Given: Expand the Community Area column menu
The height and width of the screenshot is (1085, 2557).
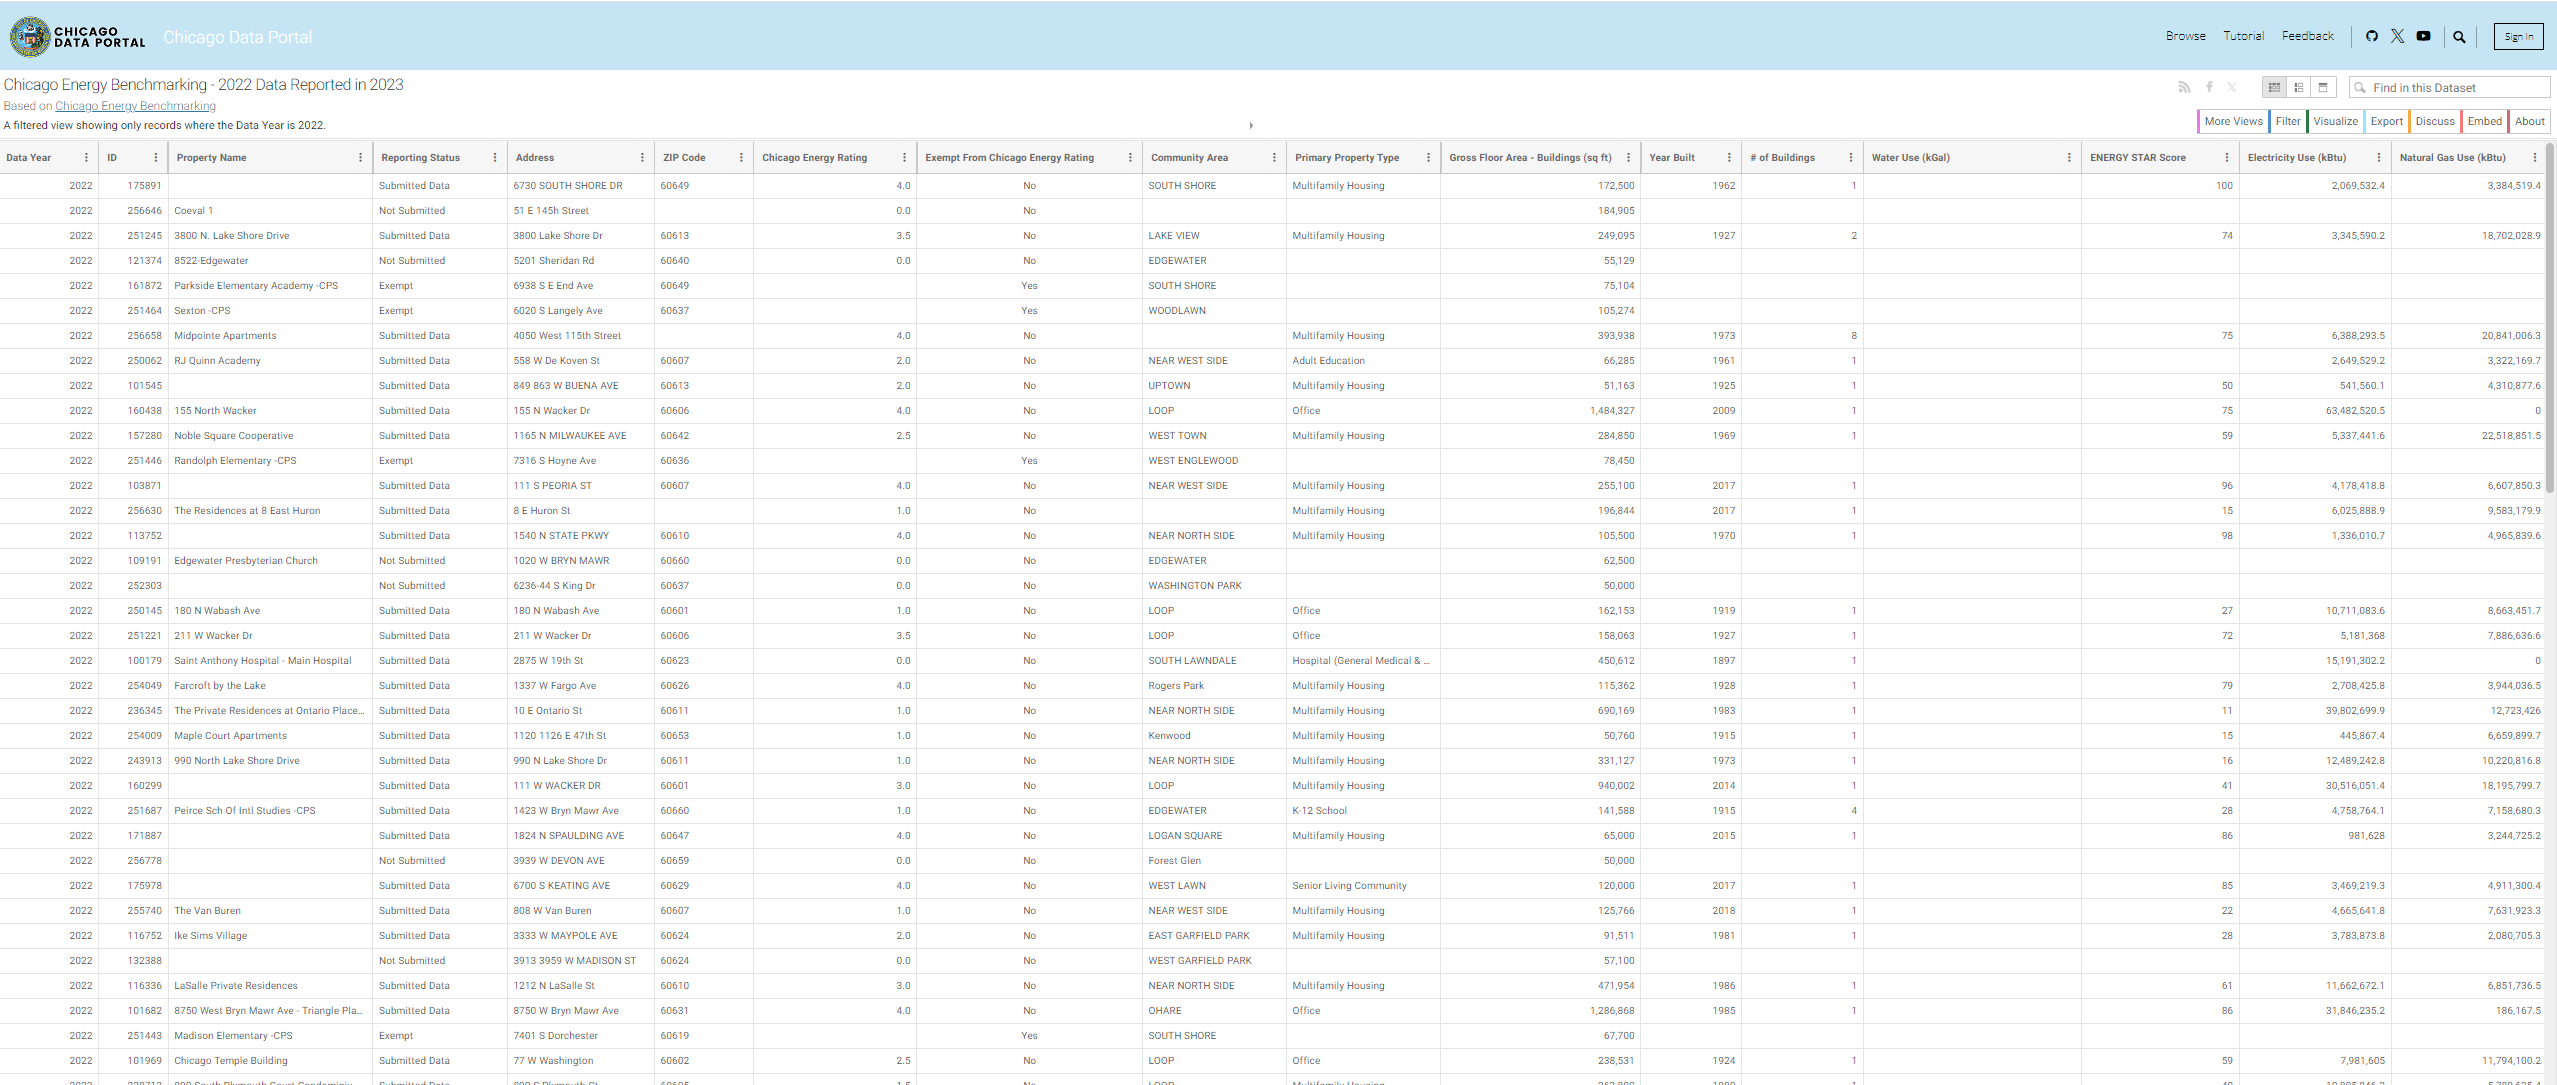Looking at the screenshot, I should pyautogui.click(x=1272, y=157).
